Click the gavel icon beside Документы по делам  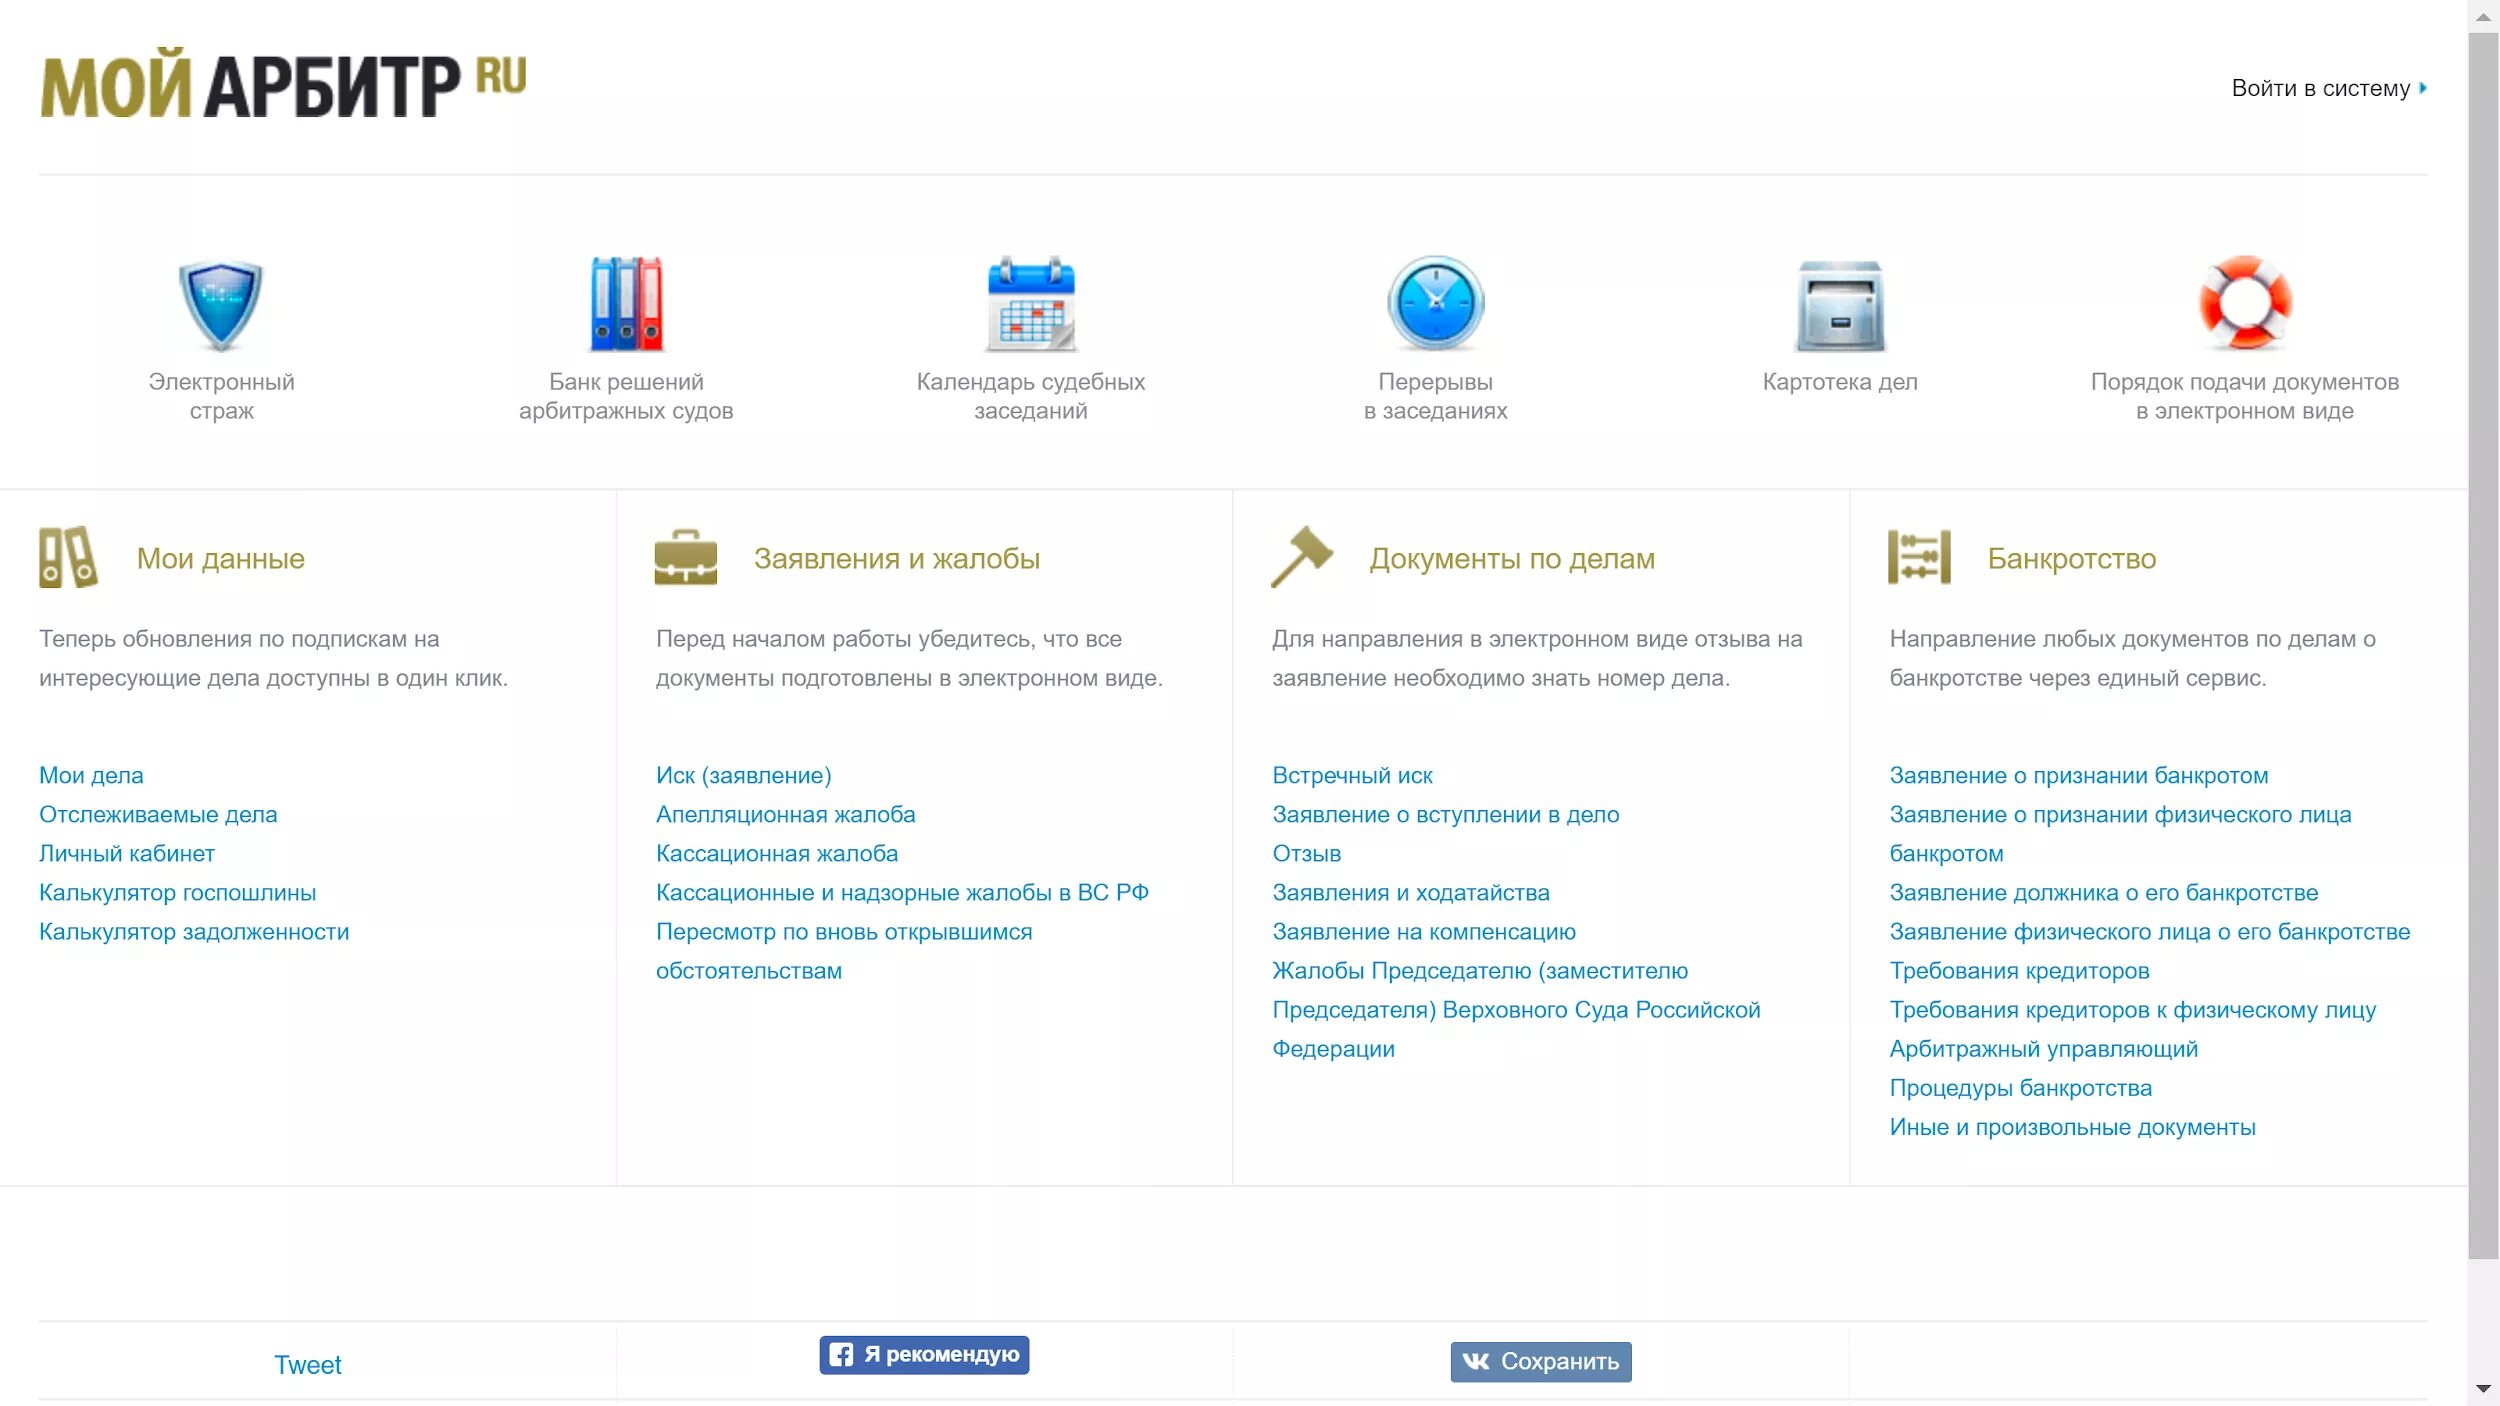coord(1301,557)
